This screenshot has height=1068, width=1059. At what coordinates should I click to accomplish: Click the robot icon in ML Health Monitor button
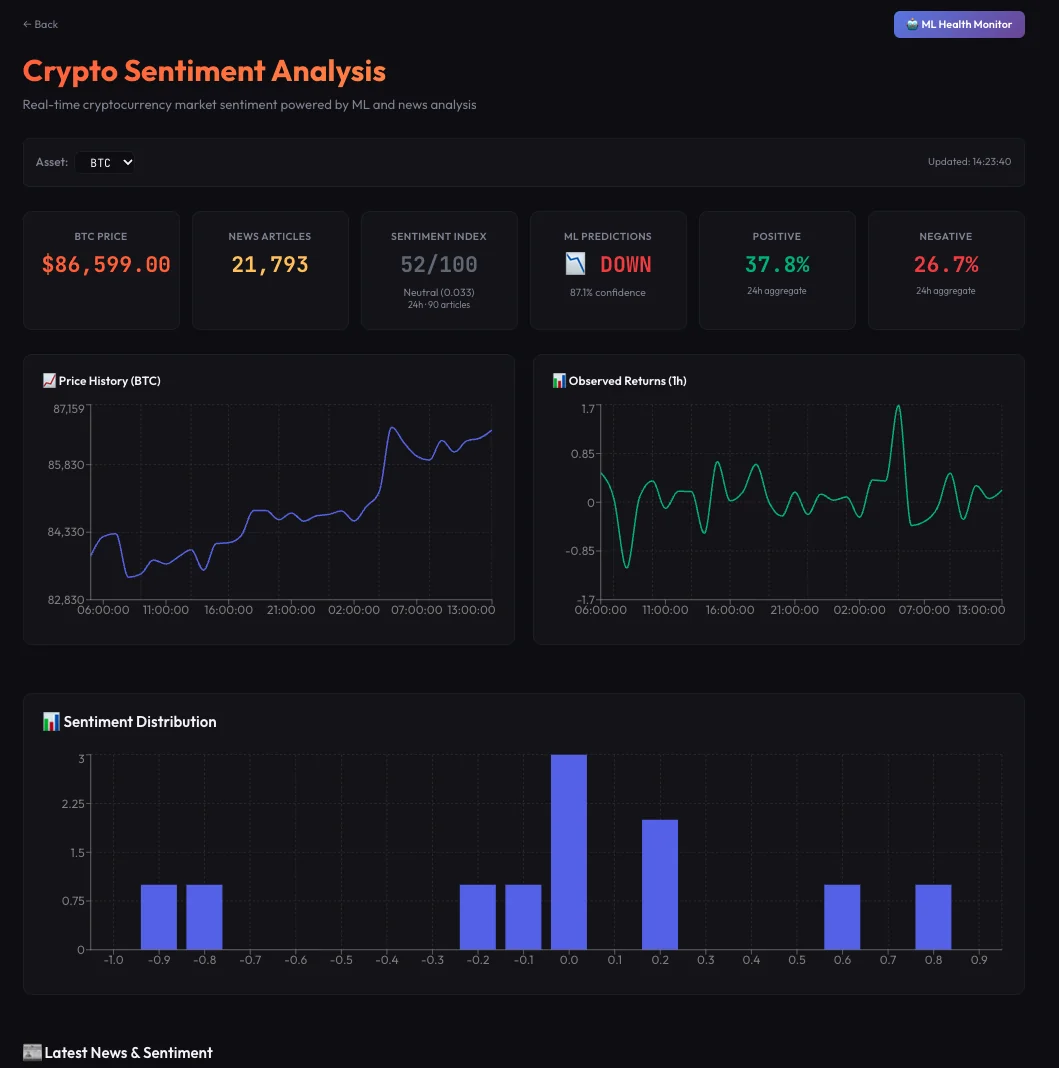(912, 25)
